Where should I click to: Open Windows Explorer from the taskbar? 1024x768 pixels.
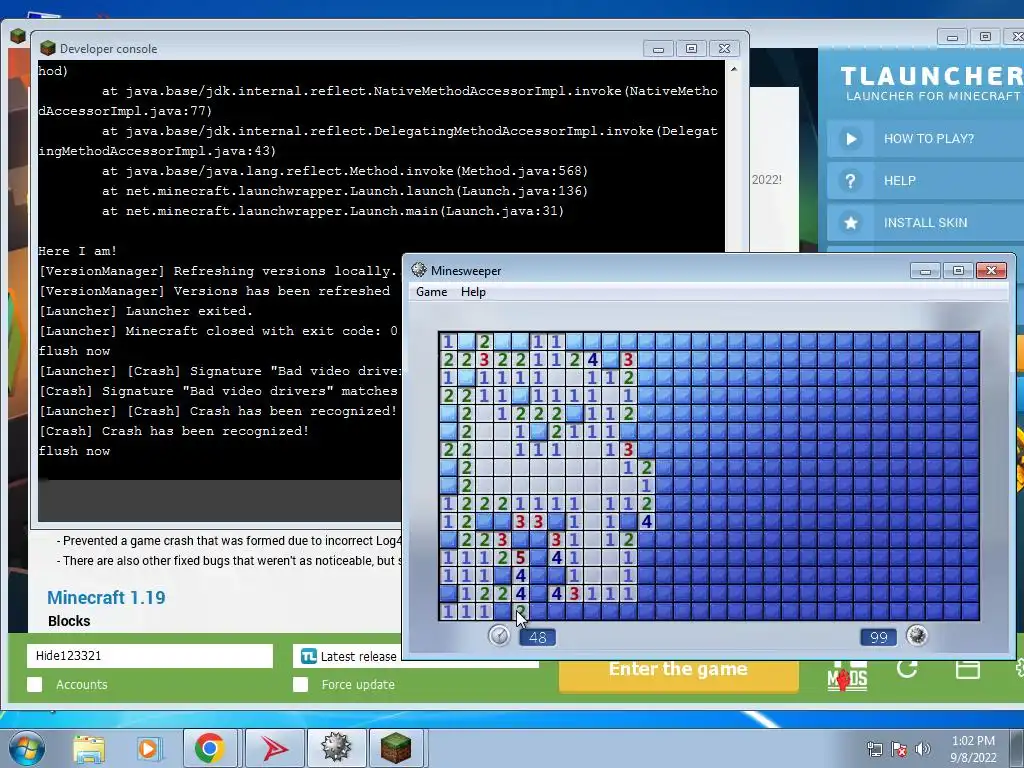pos(89,748)
